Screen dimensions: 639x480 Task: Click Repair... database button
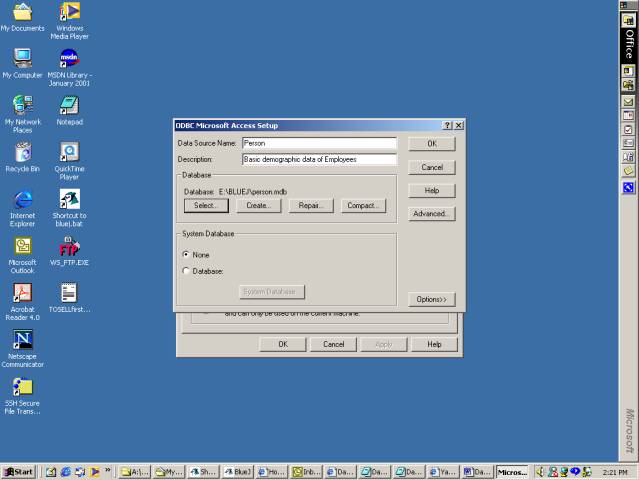tap(311, 206)
